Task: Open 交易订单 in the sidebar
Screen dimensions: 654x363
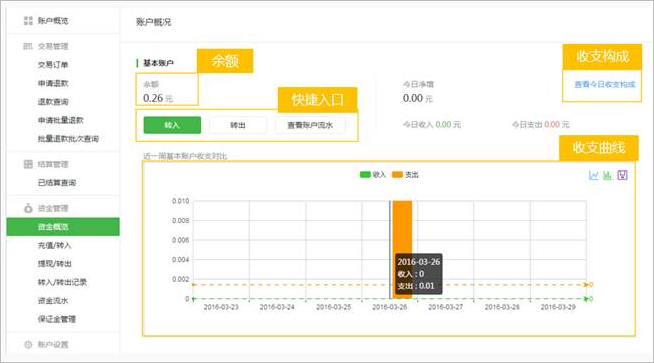Action: point(53,65)
